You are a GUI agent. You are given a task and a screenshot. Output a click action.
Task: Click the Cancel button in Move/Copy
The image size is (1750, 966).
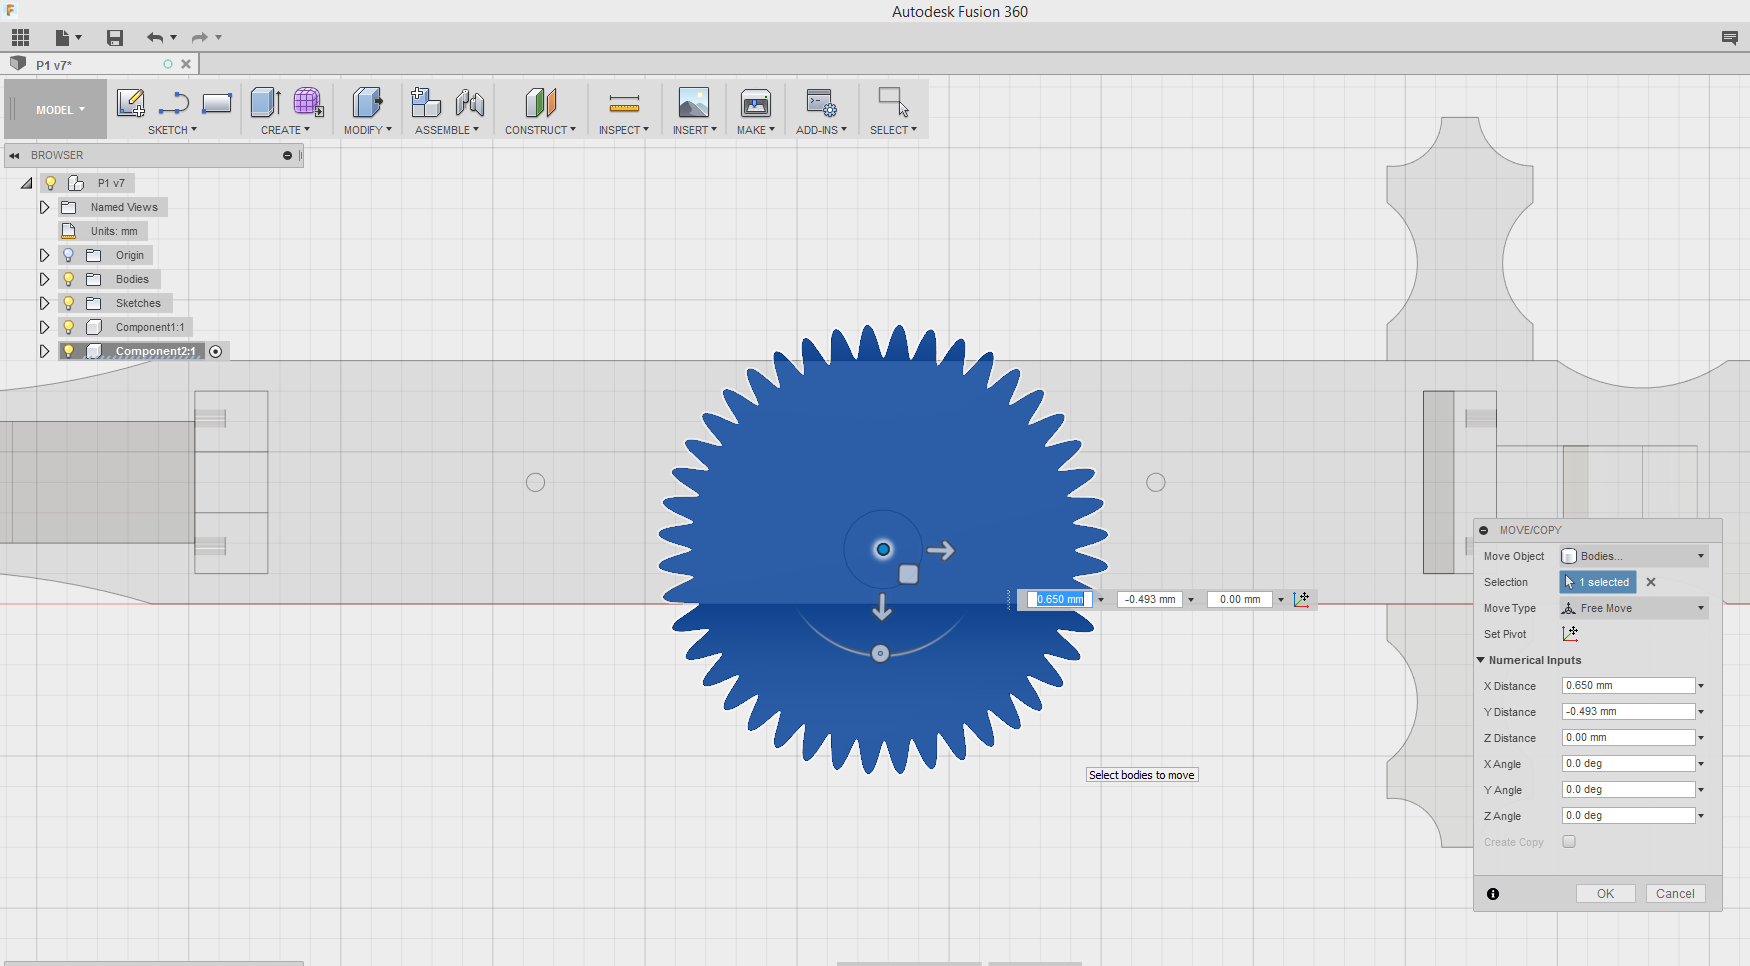(x=1675, y=894)
